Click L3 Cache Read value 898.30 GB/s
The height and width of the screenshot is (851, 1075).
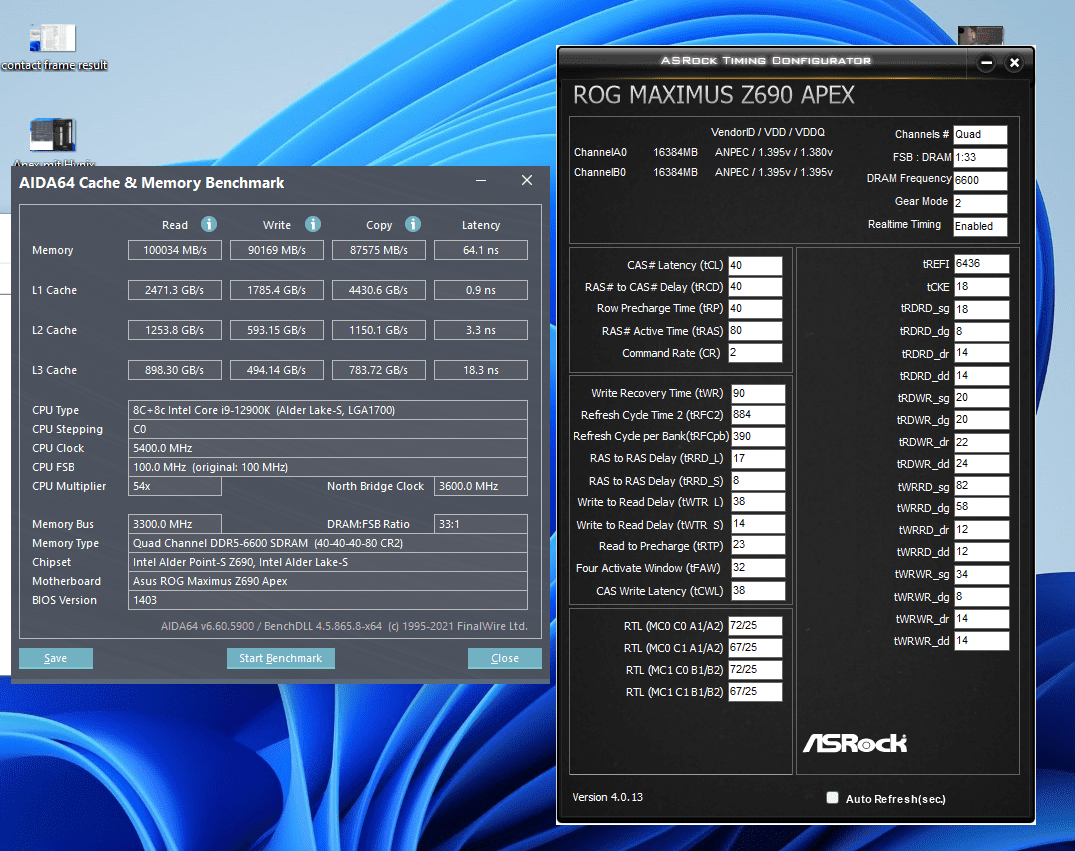pos(175,370)
